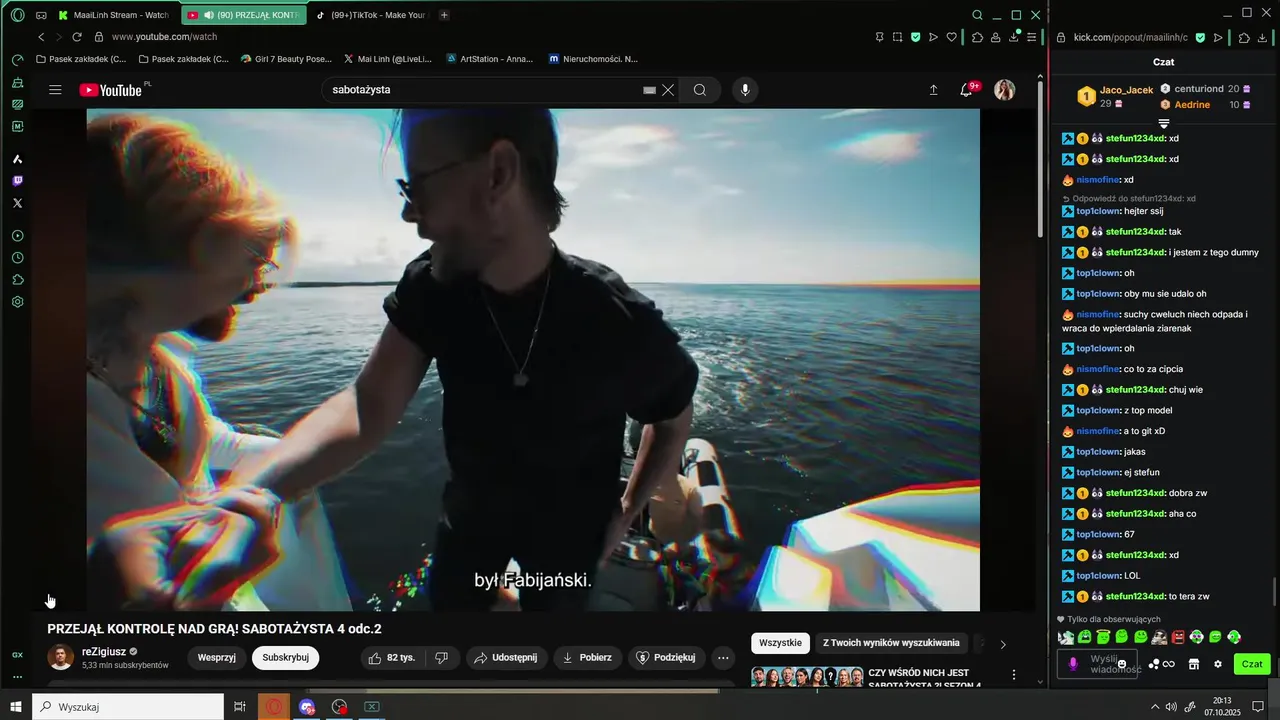This screenshot has width=1280, height=720.
Task: Open the browser easy setup menu icon
Action: 1034,37
